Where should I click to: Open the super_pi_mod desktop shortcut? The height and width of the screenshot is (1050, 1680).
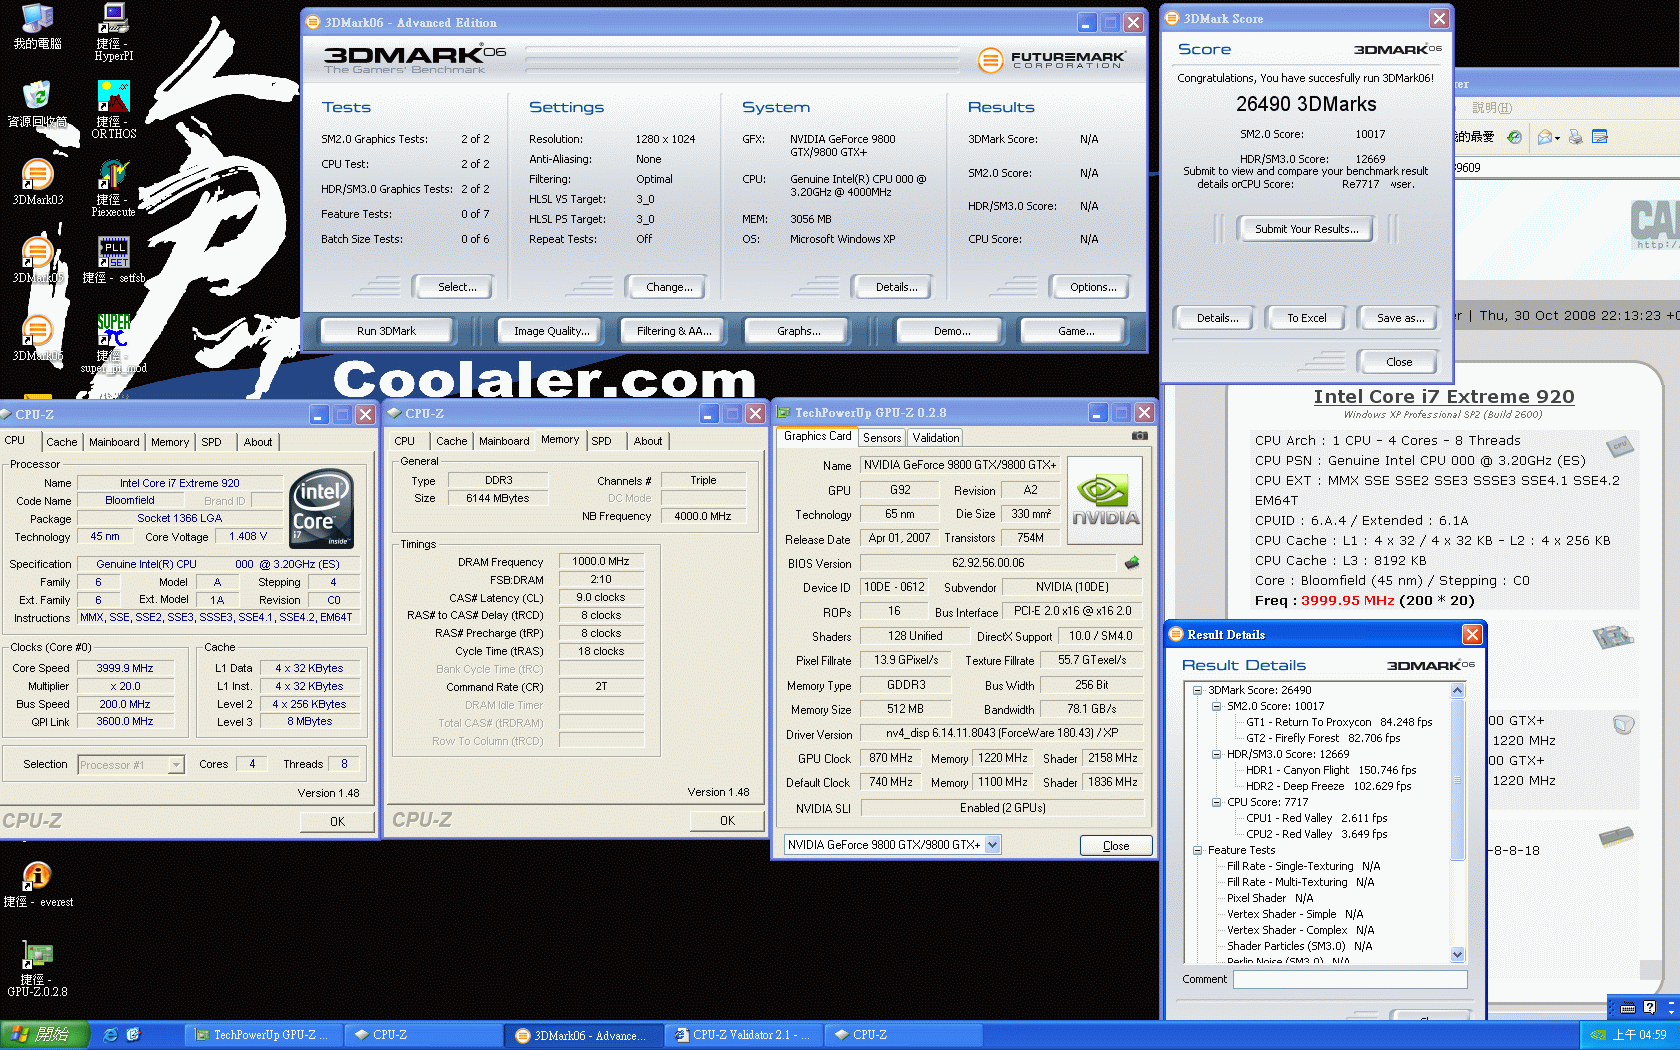[114, 344]
